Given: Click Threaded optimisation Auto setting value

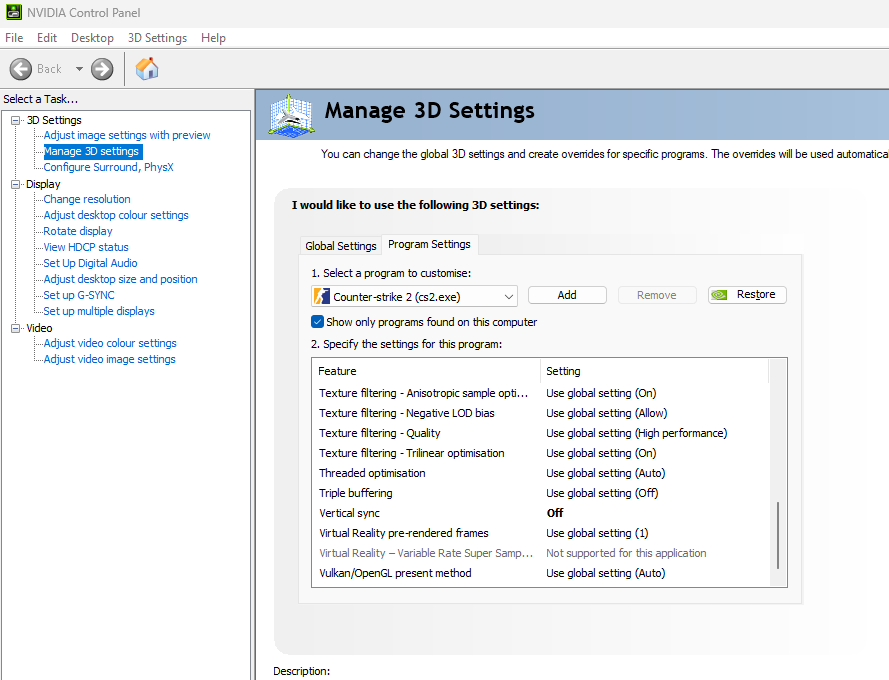Looking at the screenshot, I should tap(606, 473).
